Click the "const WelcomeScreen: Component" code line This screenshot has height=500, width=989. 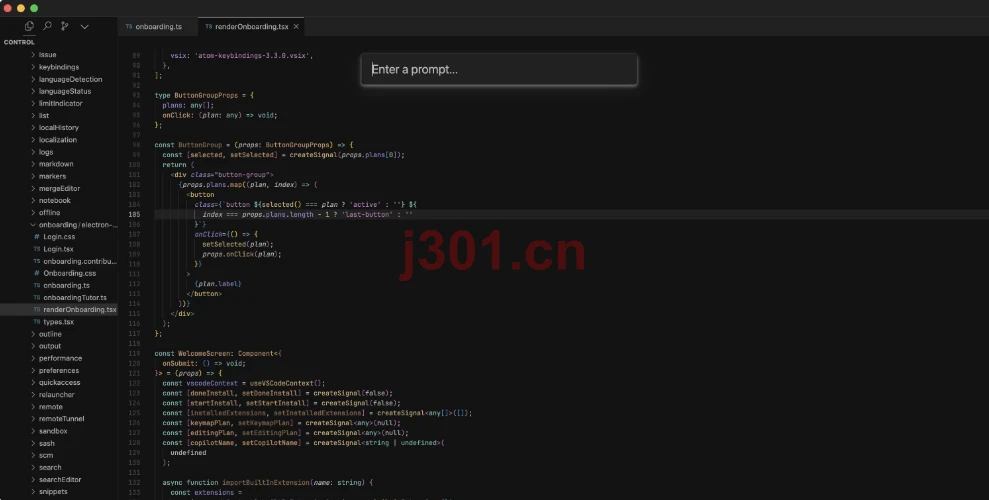(x=218, y=354)
